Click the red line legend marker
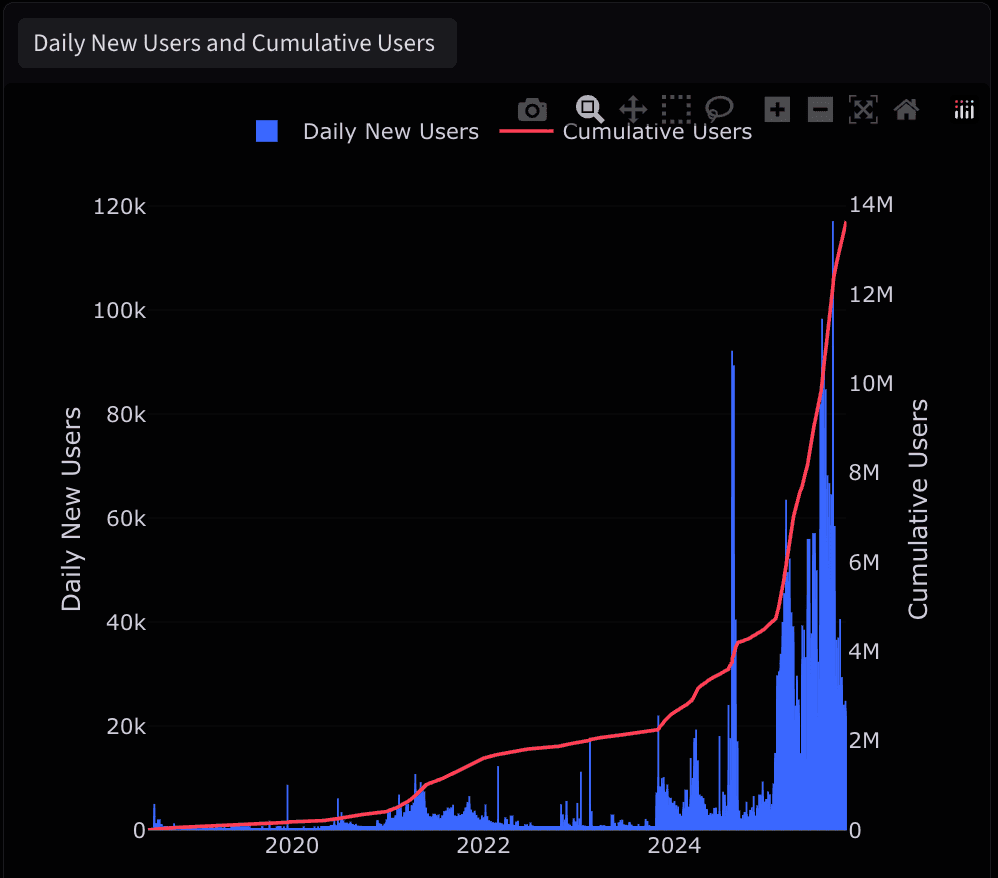The image size is (998, 878). click(x=526, y=131)
